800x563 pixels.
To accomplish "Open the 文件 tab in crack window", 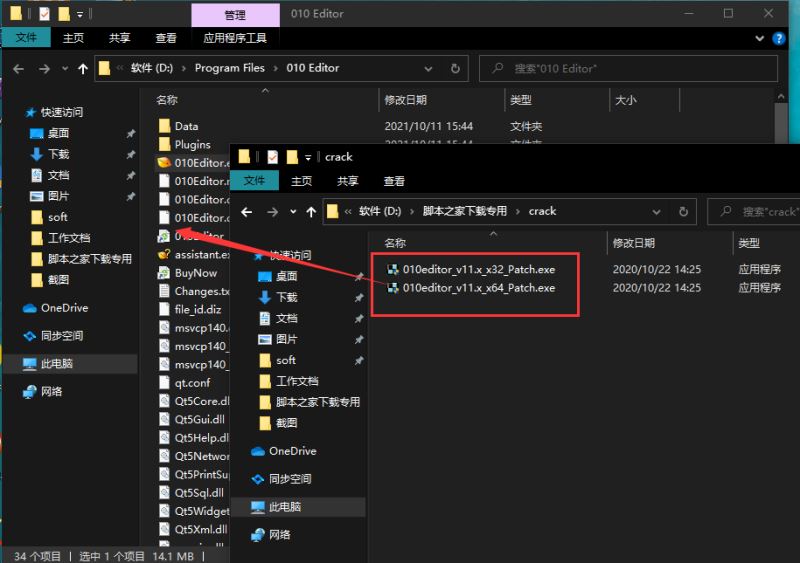I will (254, 181).
